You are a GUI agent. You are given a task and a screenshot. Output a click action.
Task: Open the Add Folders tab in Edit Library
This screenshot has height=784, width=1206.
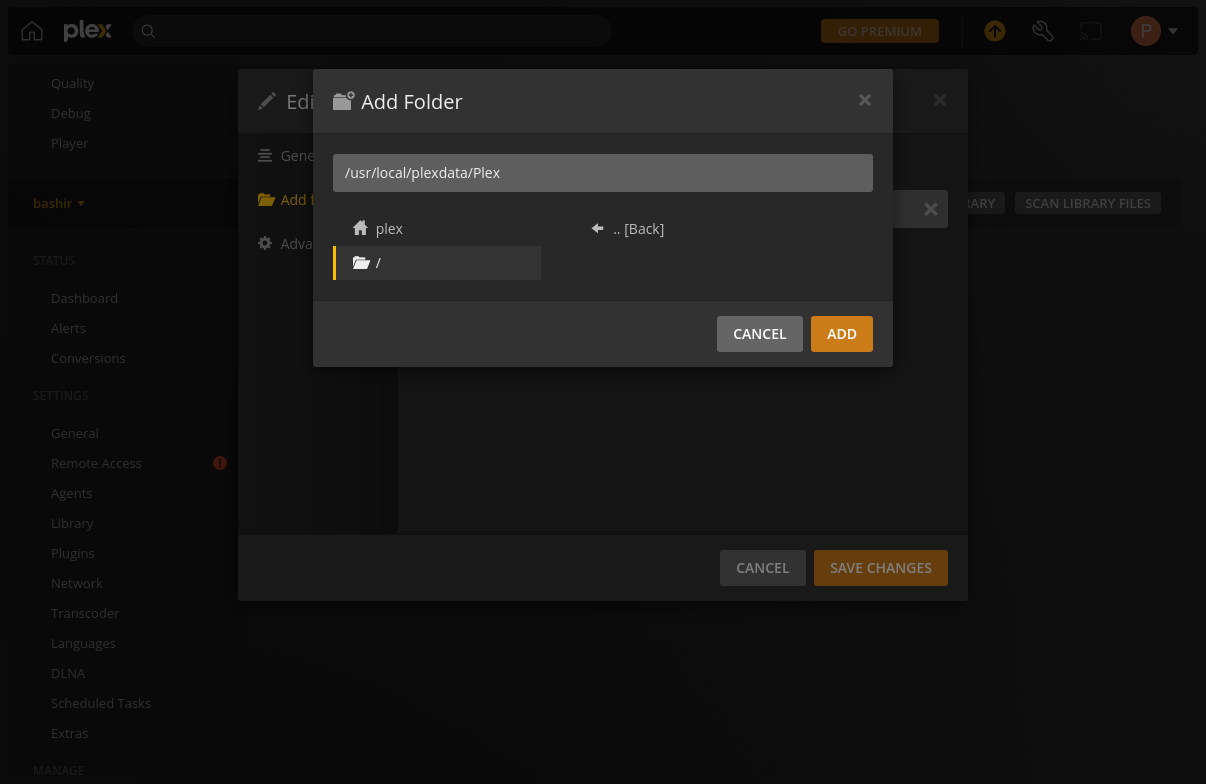pyautogui.click(x=285, y=200)
